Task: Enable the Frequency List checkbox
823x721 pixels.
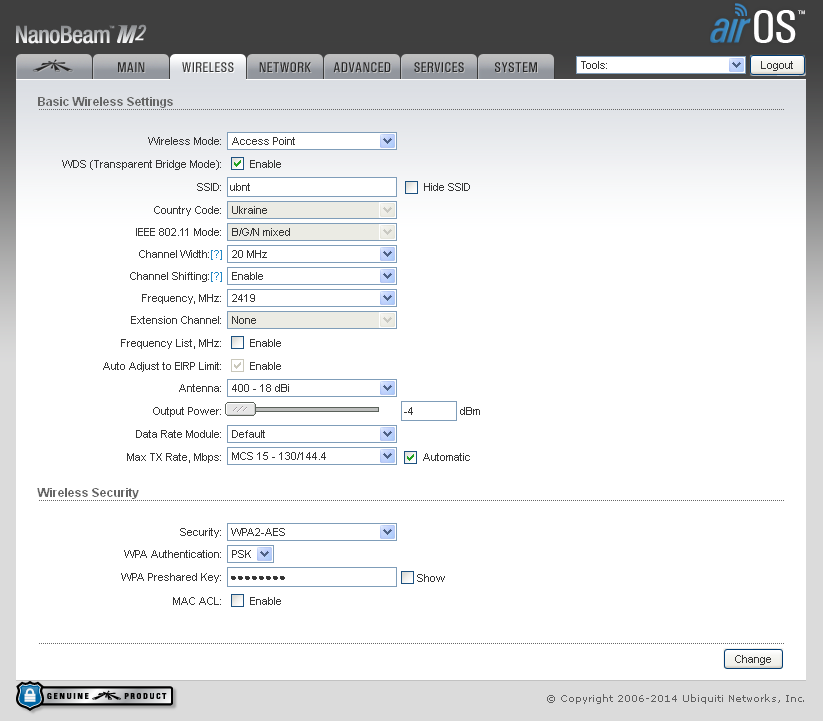Action: (238, 343)
